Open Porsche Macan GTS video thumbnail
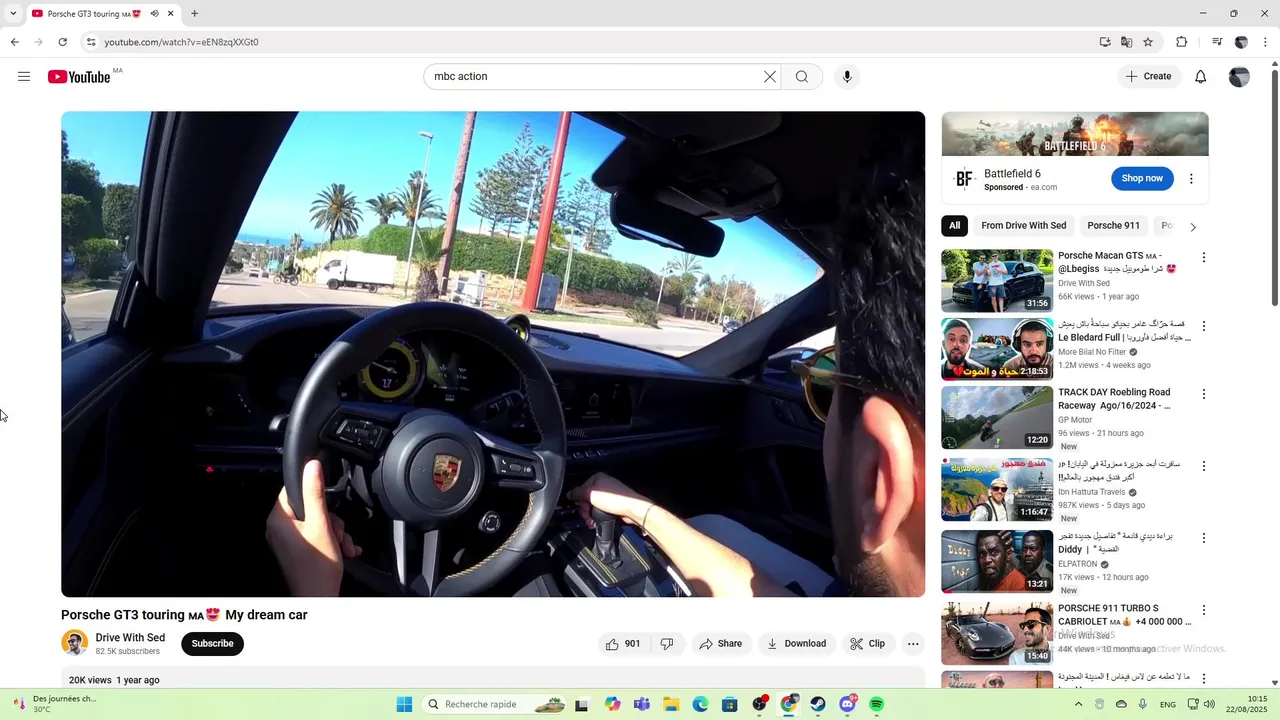 997,281
